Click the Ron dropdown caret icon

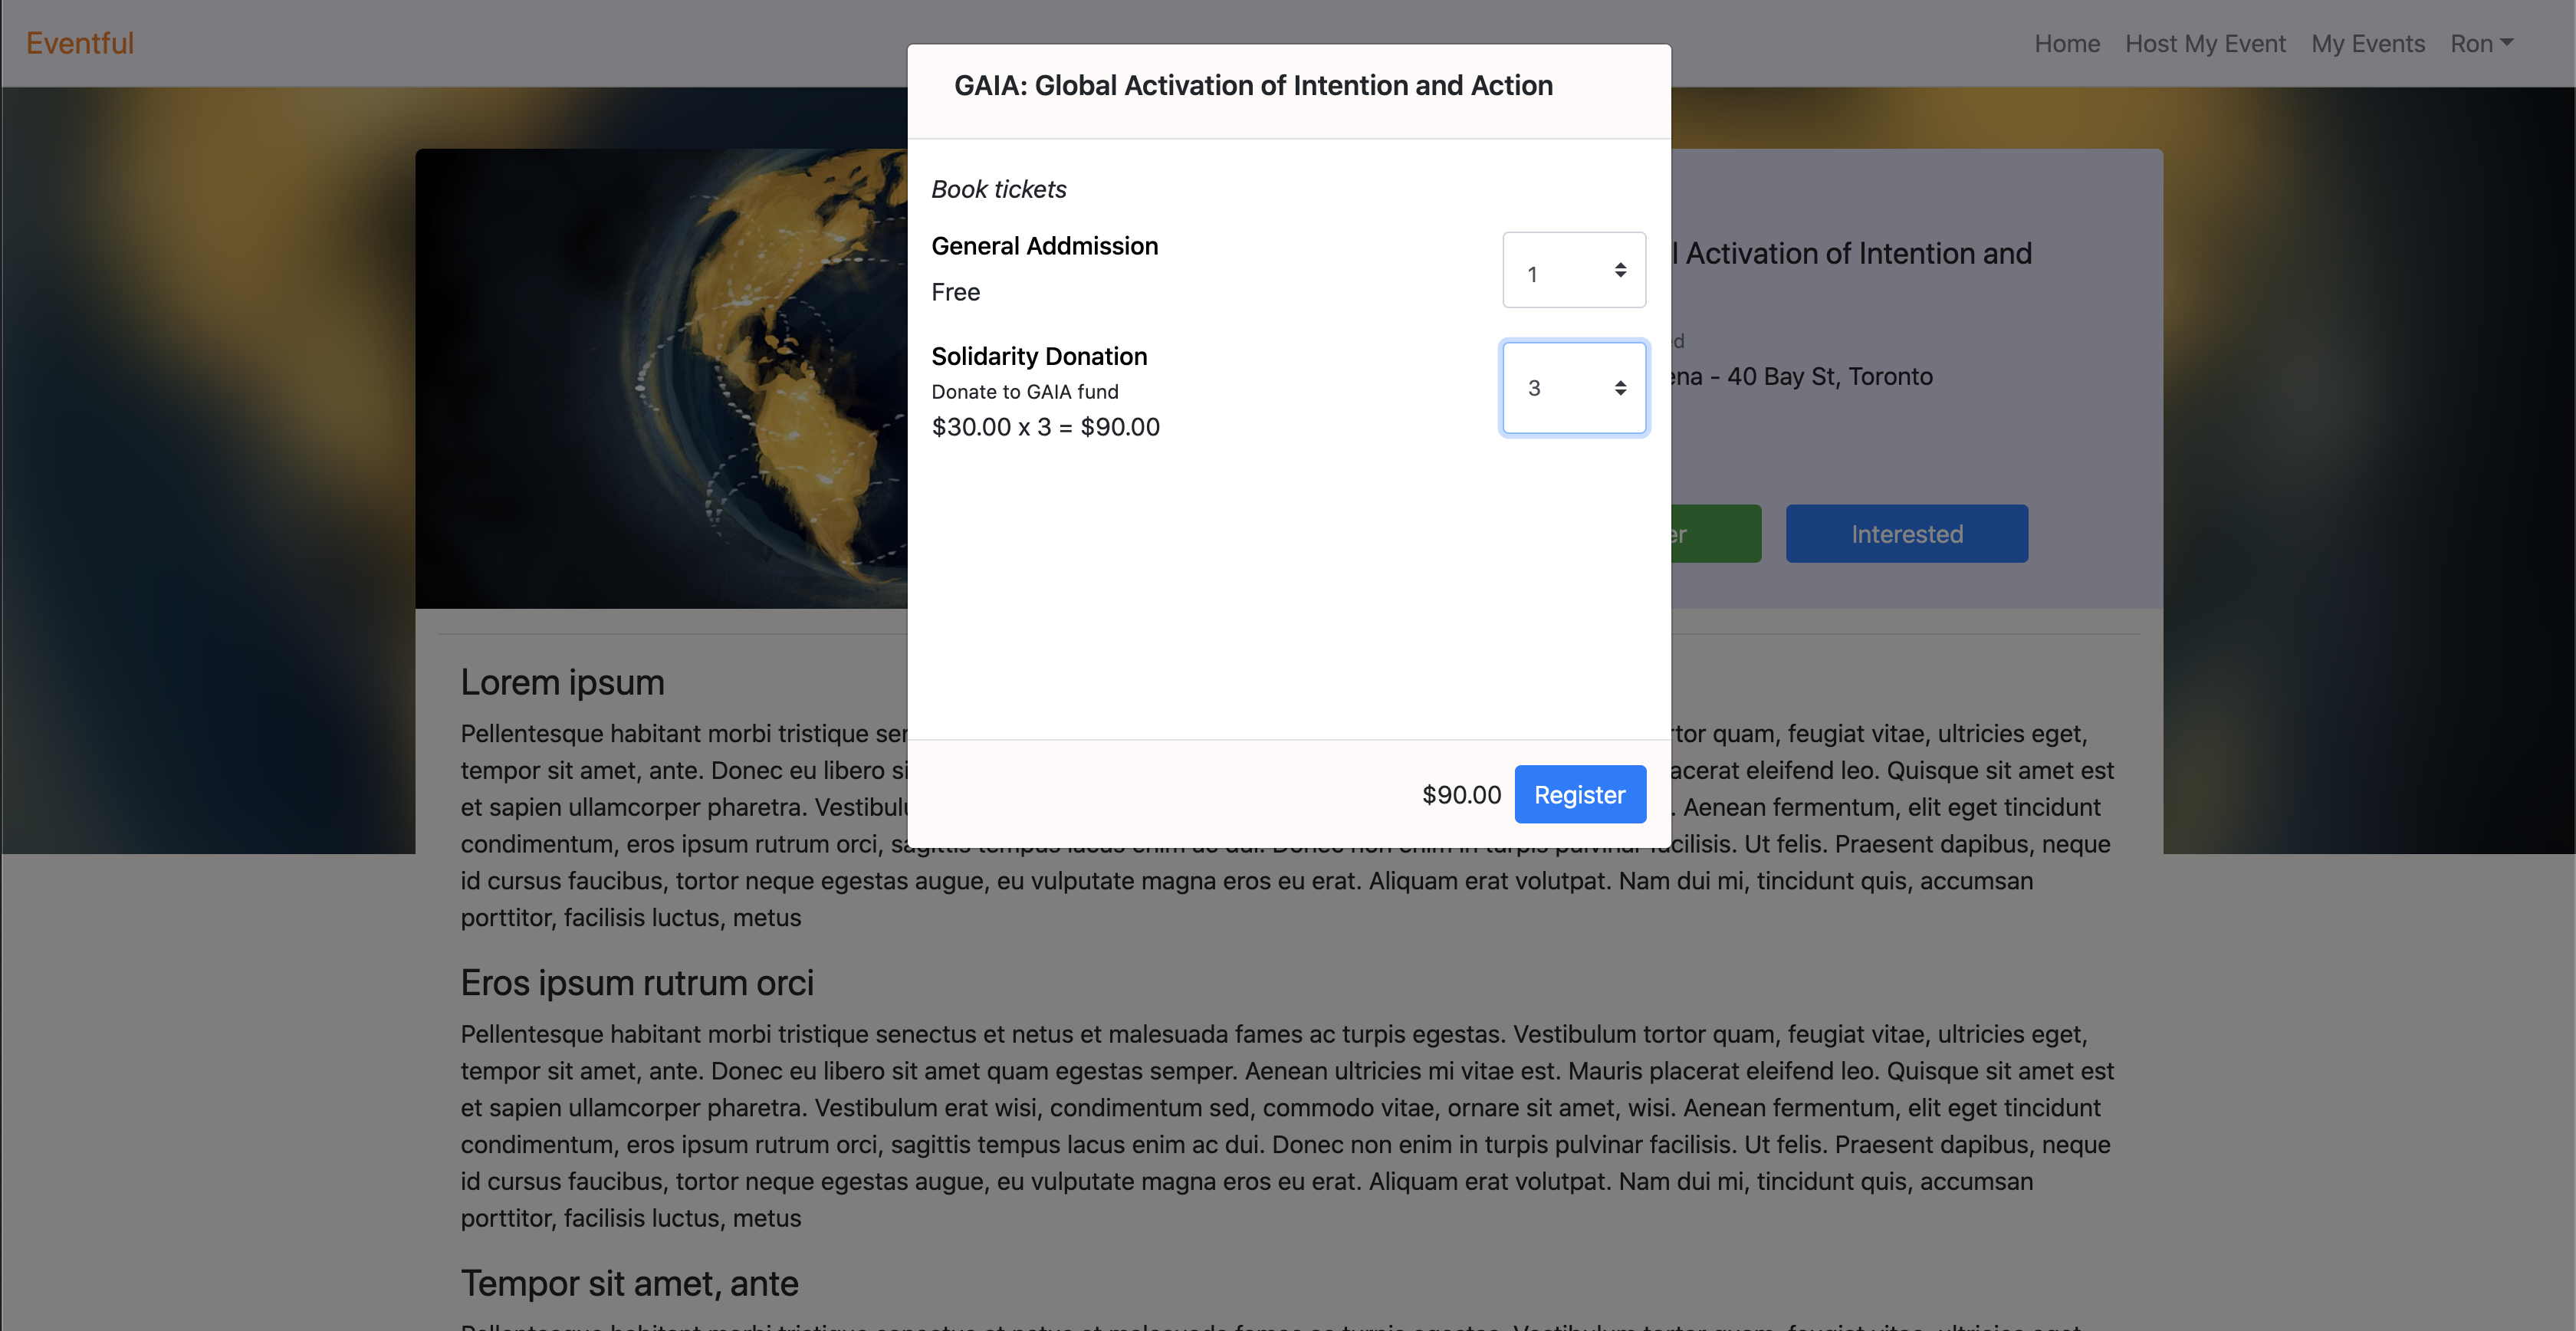(2506, 43)
